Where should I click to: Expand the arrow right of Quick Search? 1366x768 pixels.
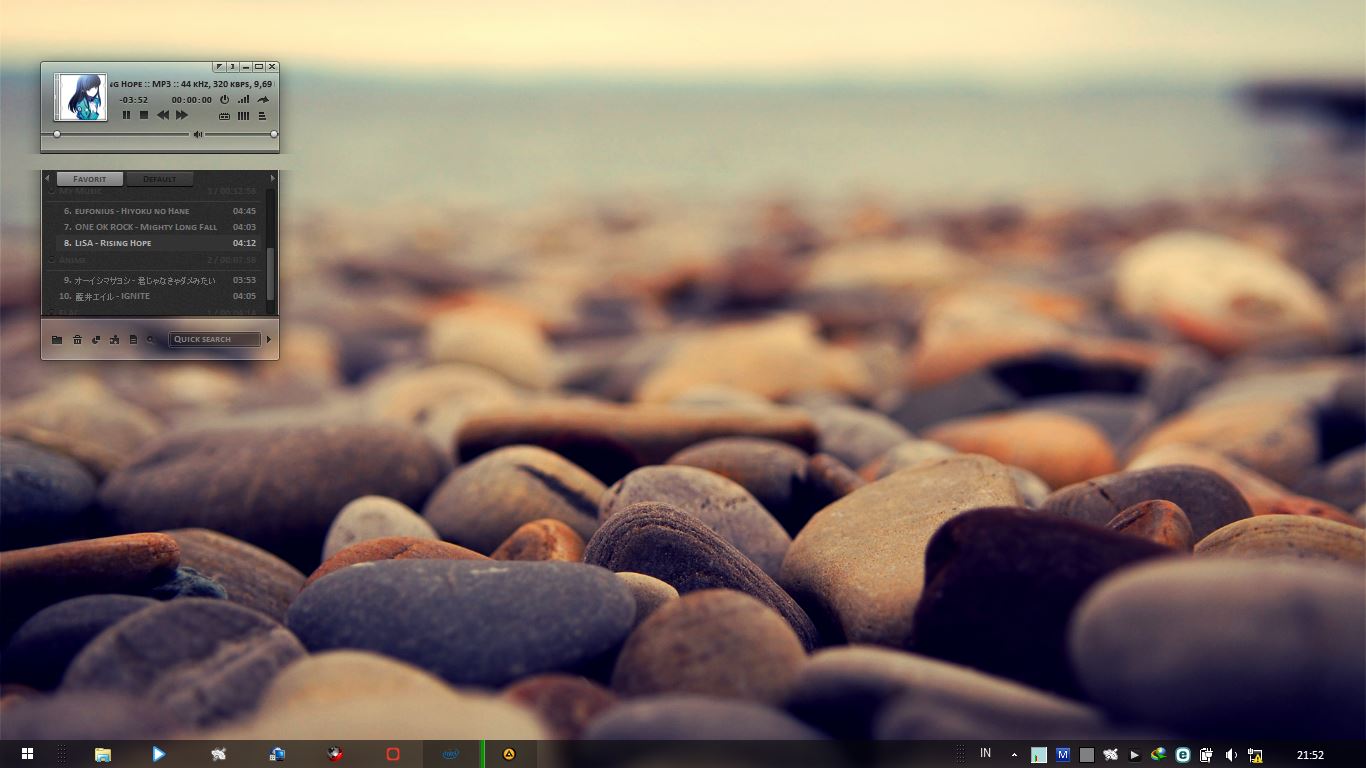[x=269, y=339]
